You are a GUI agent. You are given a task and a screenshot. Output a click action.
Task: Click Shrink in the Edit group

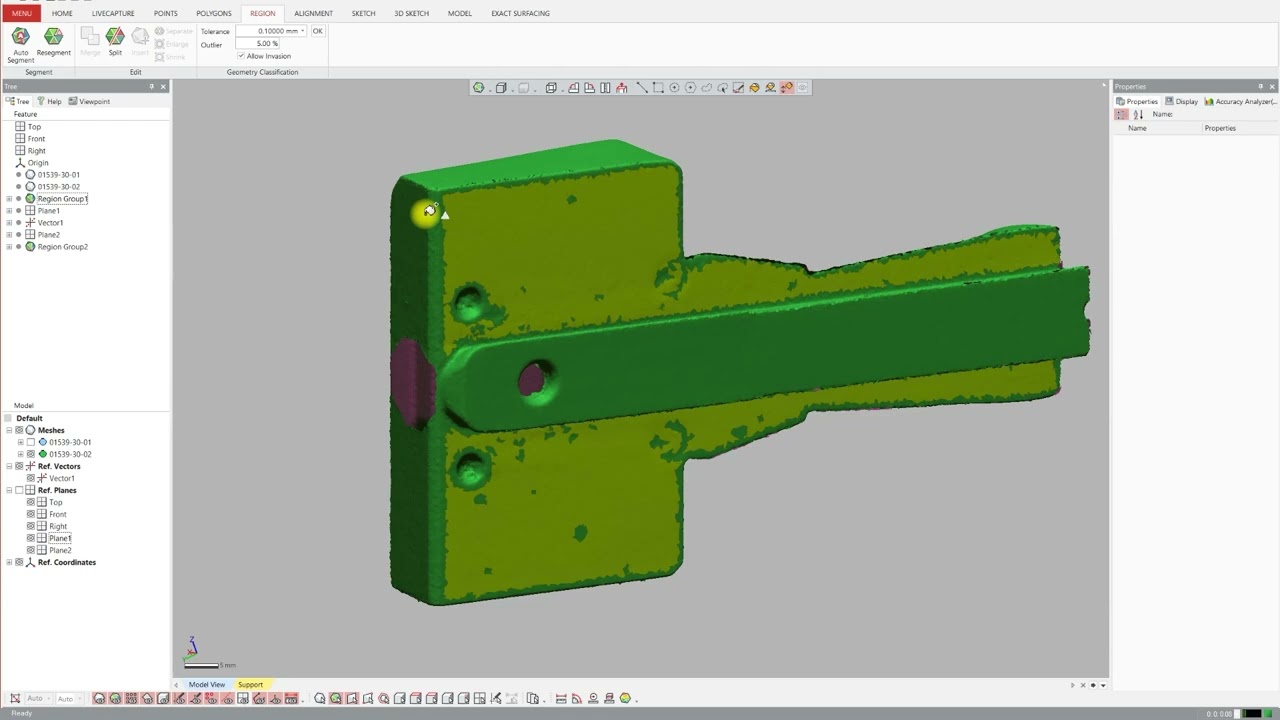(170, 57)
